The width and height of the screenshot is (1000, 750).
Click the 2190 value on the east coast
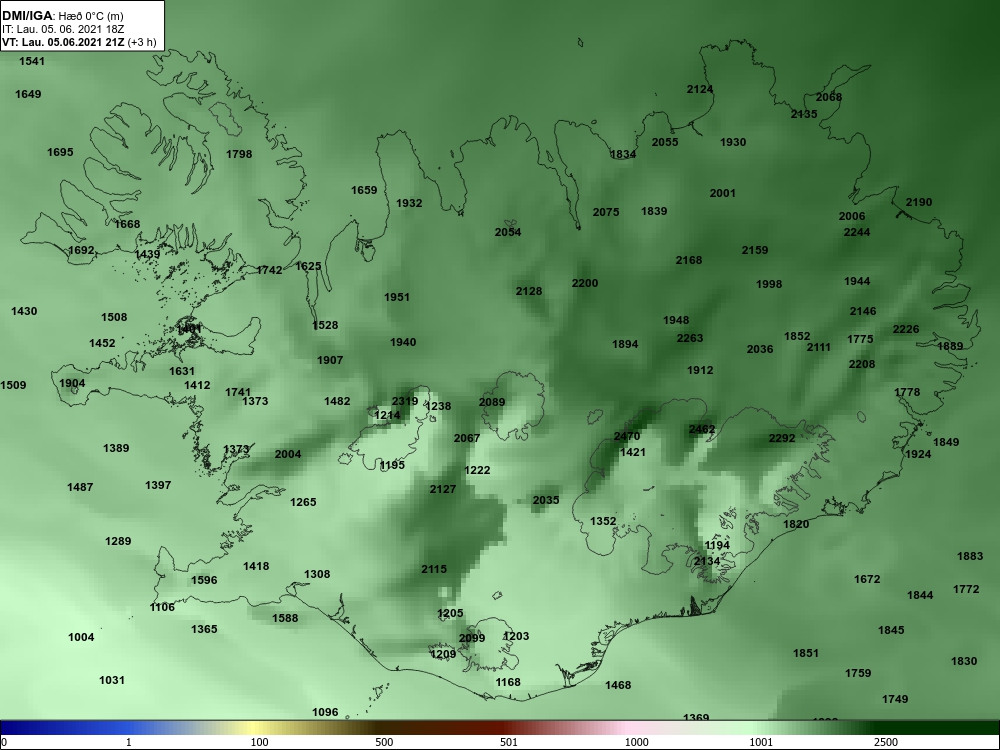pos(919,202)
